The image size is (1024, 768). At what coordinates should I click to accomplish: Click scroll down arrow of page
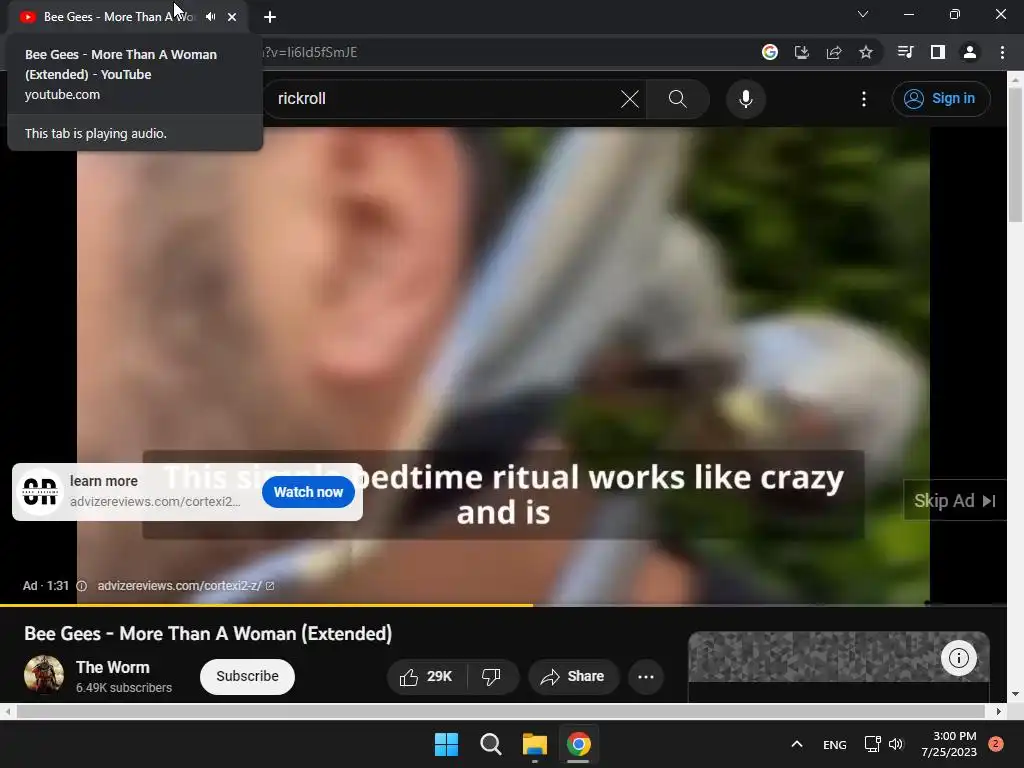[x=1016, y=694]
